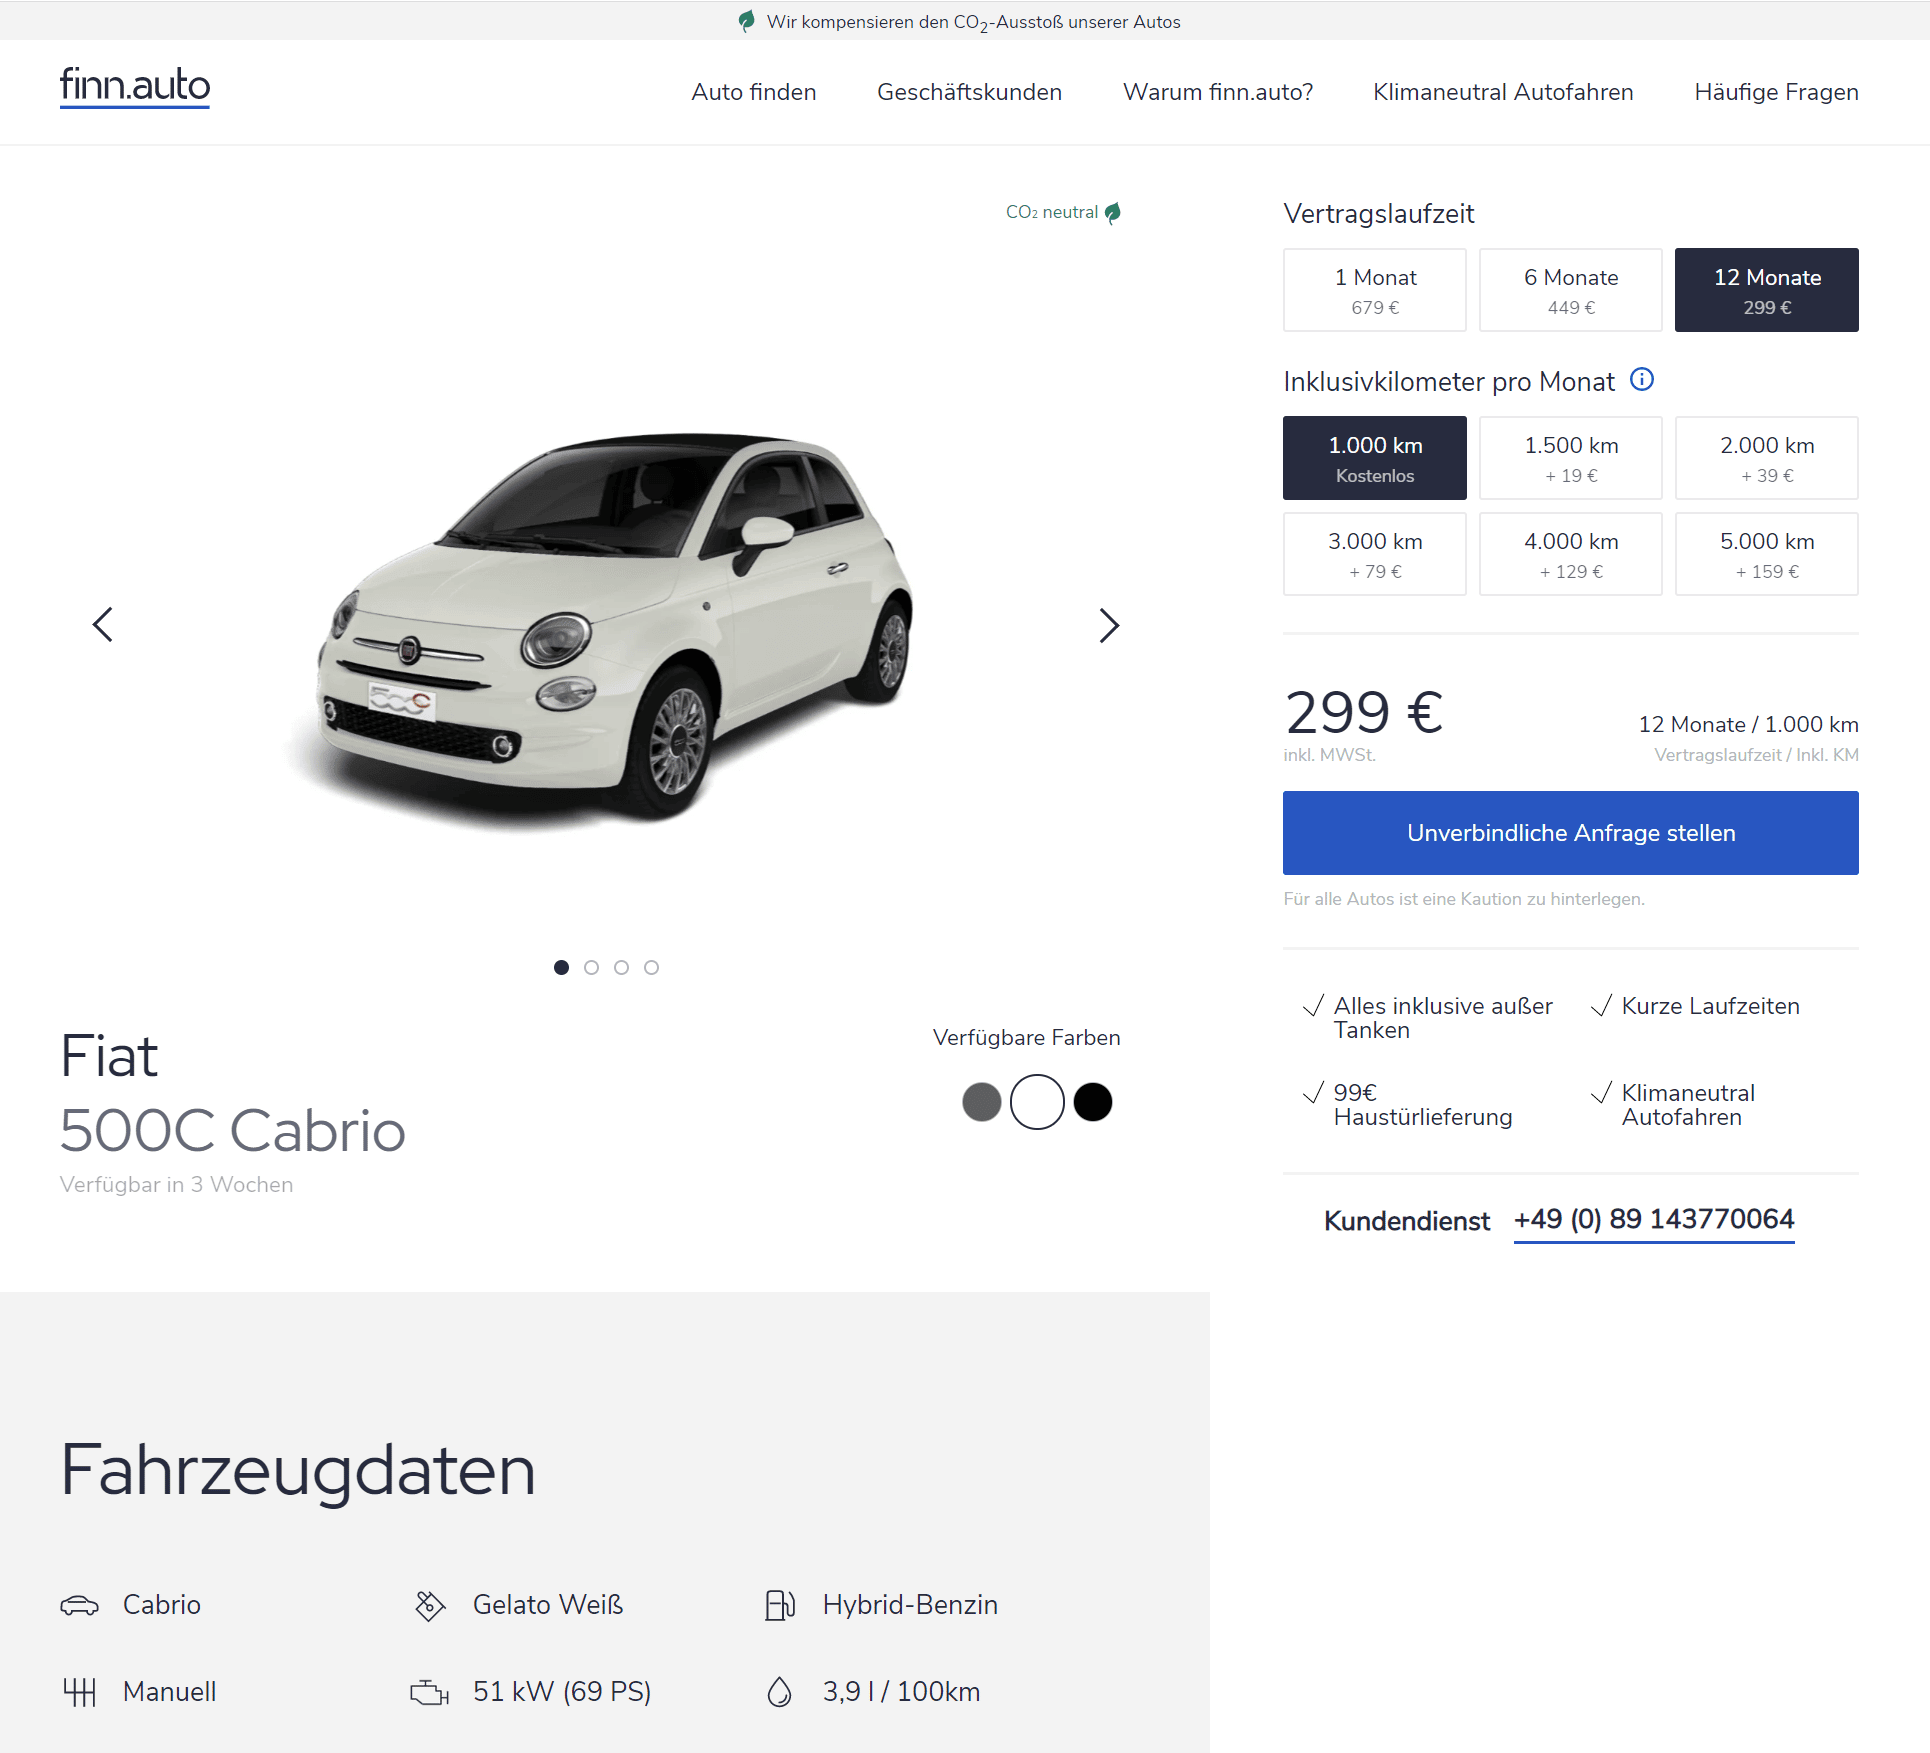Click the gearshift icon next to Manuell

(80, 1692)
